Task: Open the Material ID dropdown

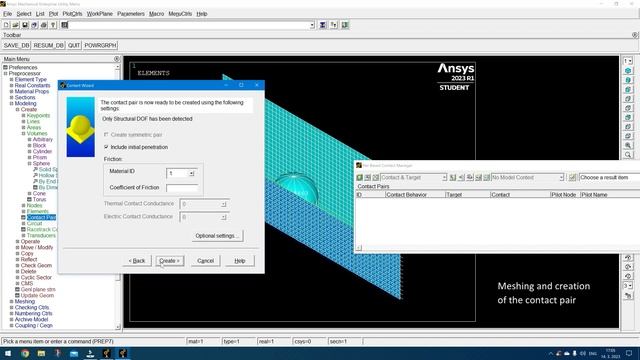Action: click(x=191, y=173)
